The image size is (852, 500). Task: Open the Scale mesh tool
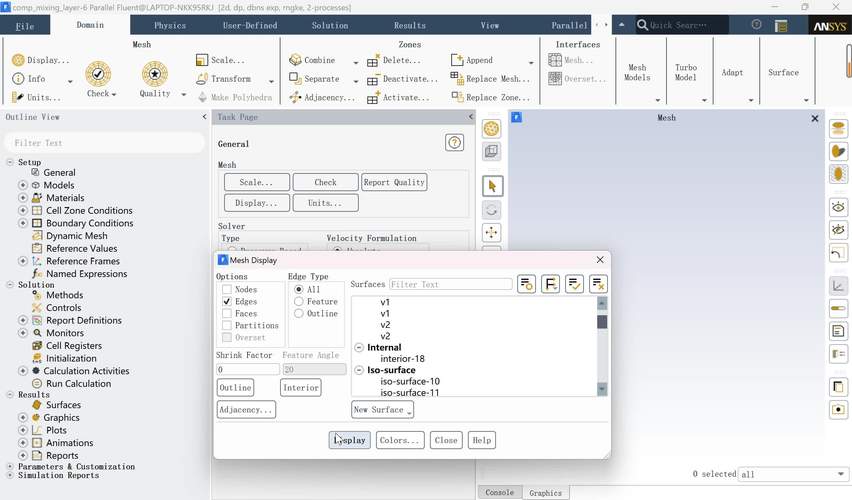point(202,60)
